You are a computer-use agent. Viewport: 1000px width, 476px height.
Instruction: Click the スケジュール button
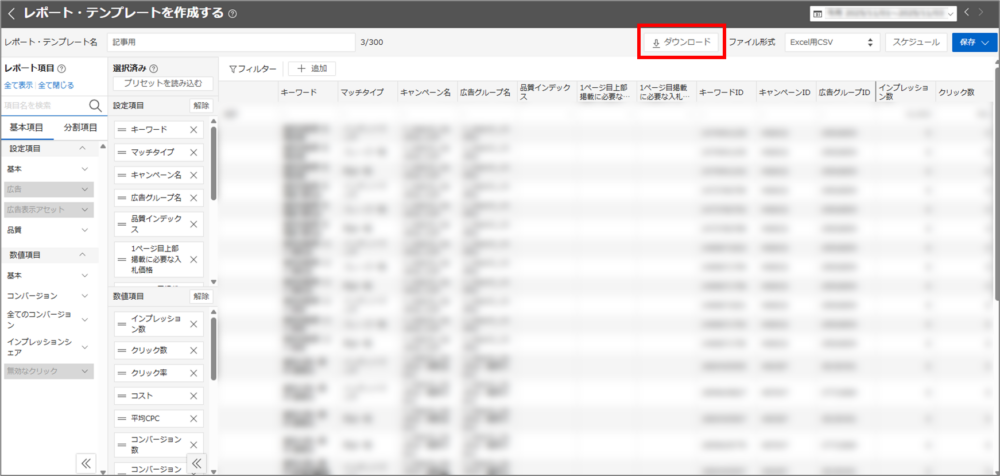[x=915, y=42]
